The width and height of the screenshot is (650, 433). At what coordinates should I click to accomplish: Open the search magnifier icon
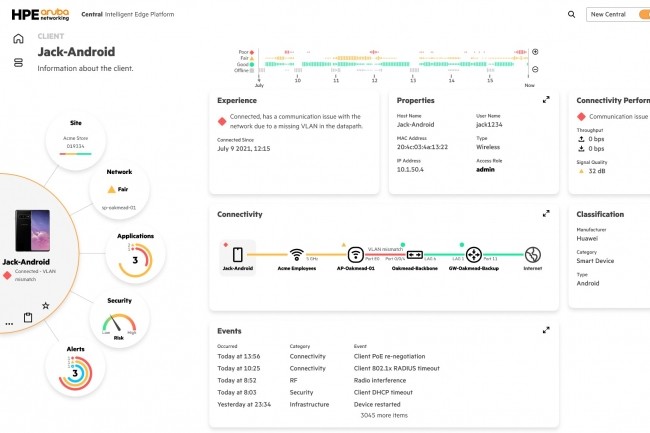click(571, 14)
